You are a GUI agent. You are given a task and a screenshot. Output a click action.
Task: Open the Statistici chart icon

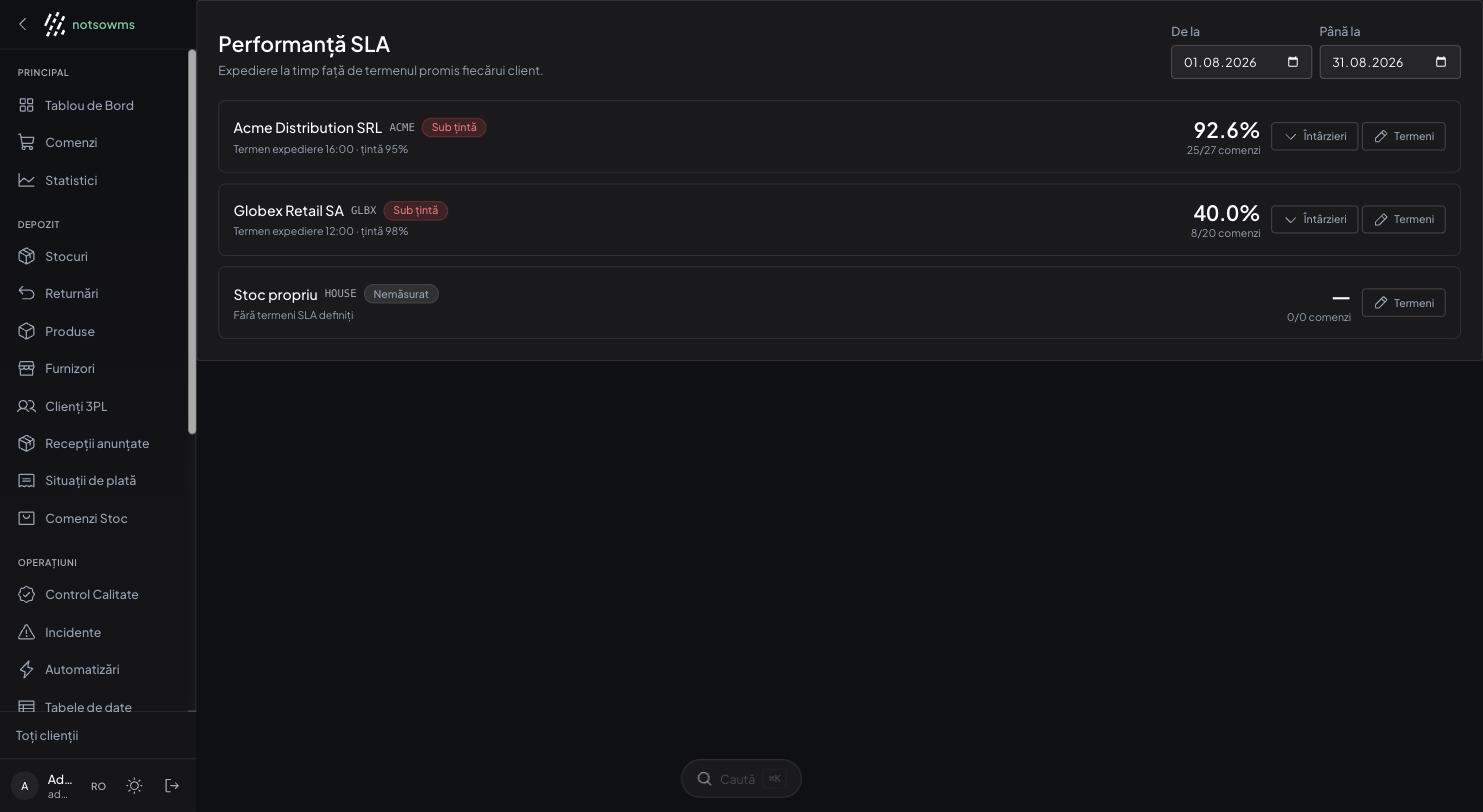tap(27, 180)
